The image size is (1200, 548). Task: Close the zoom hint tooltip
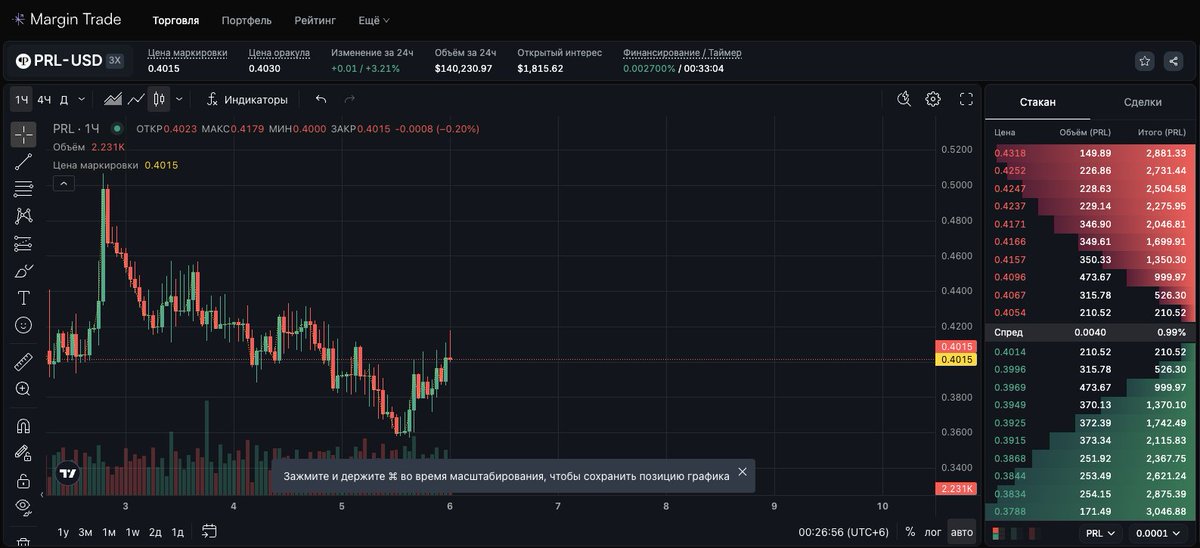[x=742, y=472]
